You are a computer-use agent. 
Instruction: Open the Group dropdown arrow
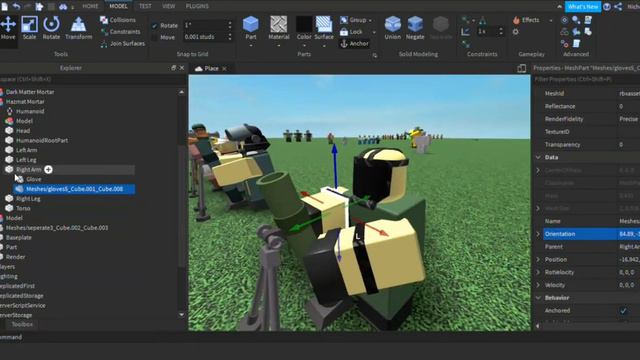click(x=370, y=20)
